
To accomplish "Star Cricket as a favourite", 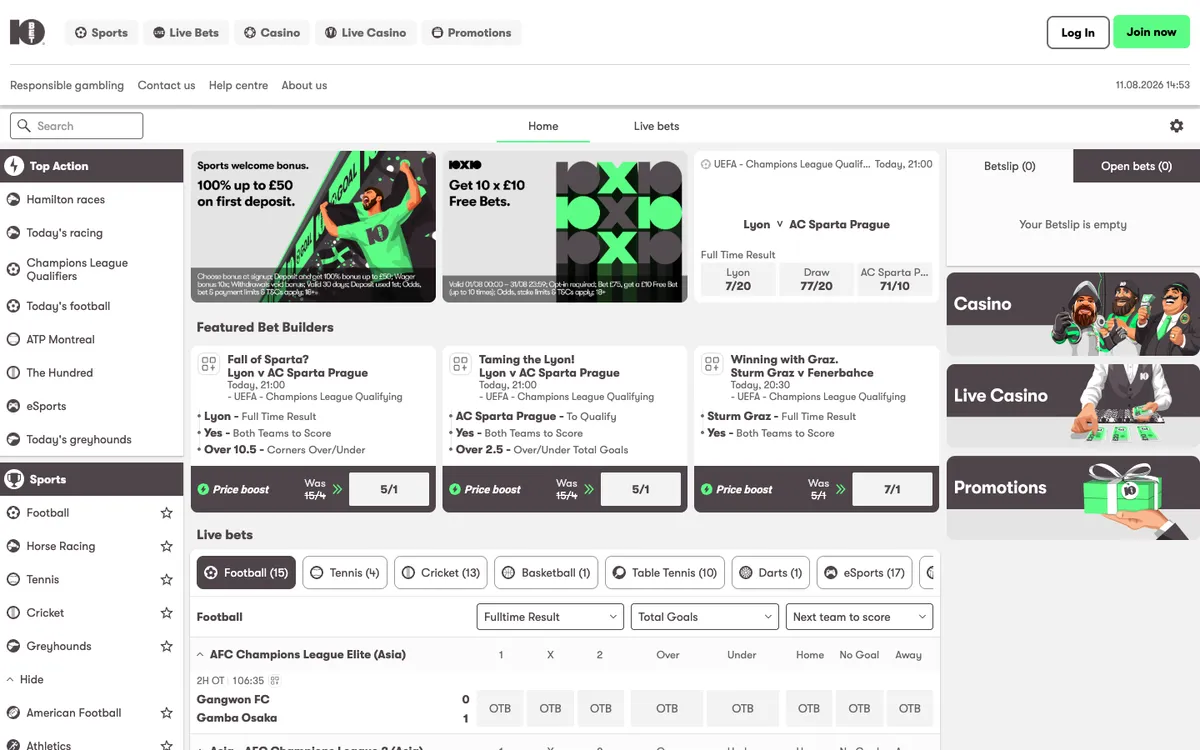I will click(x=167, y=613).
